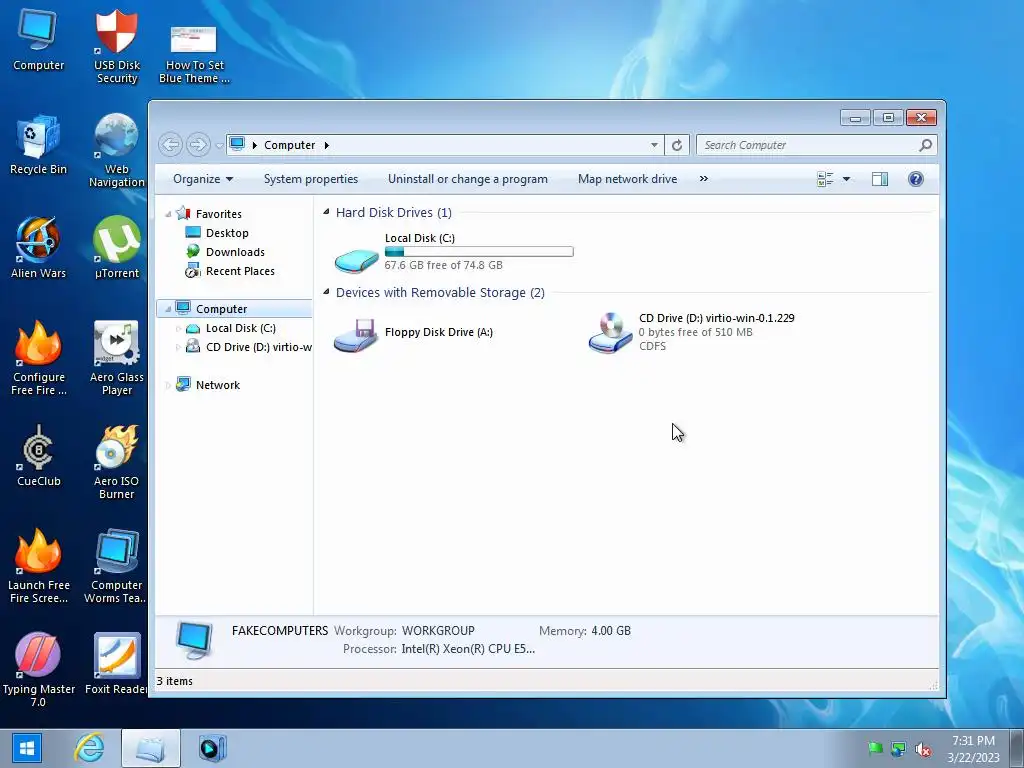
Task: Select Desktop in Favorites
Action: (226, 233)
